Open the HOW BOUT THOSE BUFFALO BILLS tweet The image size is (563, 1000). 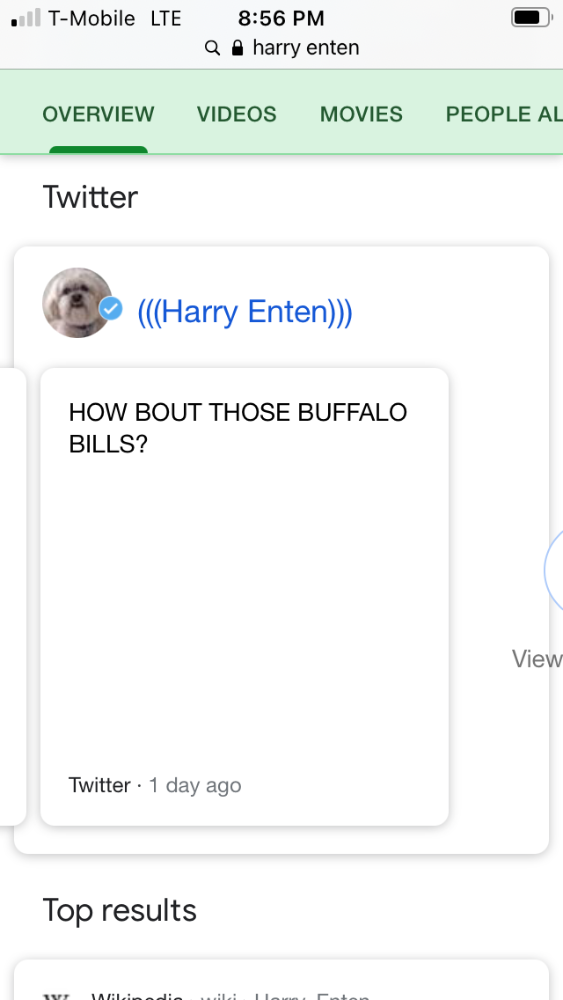(244, 596)
